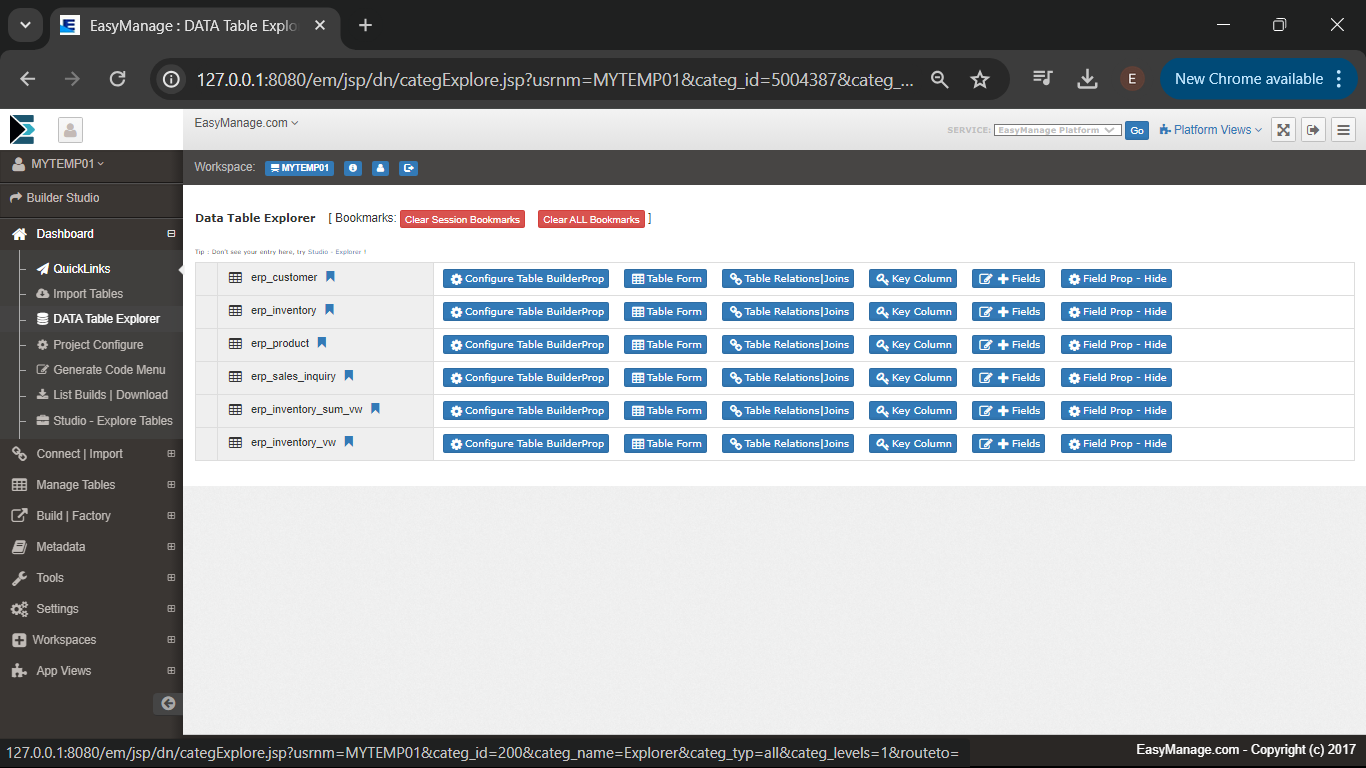Open the EasyManage Platform service dropdown
1366x768 pixels.
(1057, 130)
